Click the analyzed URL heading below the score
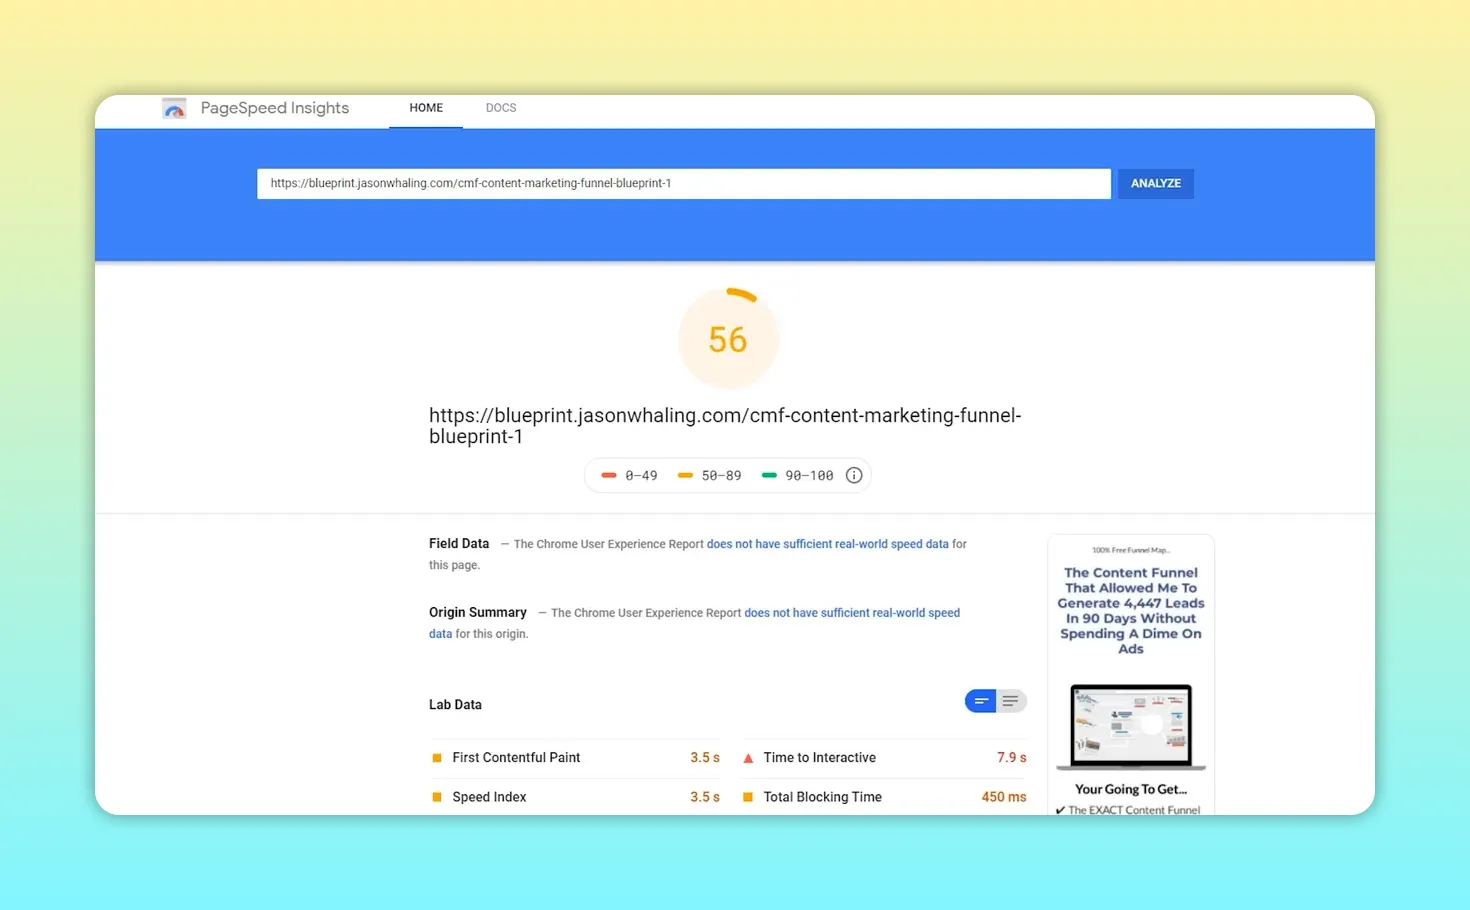 pyautogui.click(x=725, y=426)
